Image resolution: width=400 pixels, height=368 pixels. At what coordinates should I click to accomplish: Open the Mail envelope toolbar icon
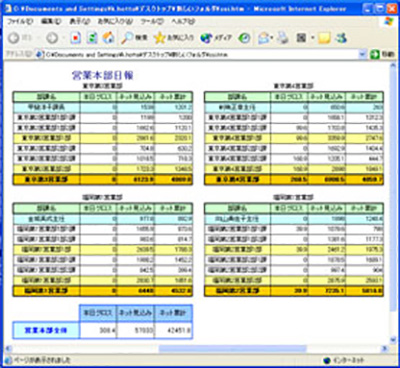pos(264,38)
